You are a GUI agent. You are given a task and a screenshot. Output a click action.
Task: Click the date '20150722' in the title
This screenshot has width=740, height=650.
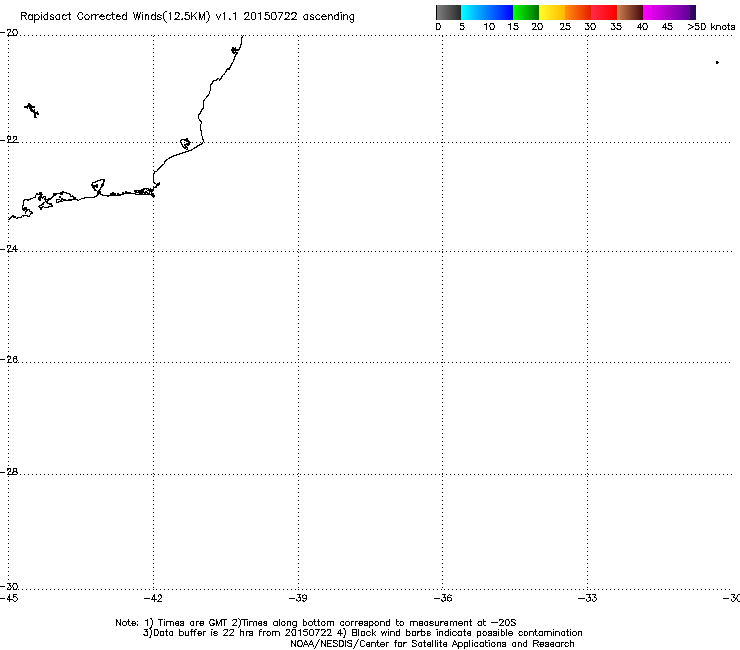(270, 16)
